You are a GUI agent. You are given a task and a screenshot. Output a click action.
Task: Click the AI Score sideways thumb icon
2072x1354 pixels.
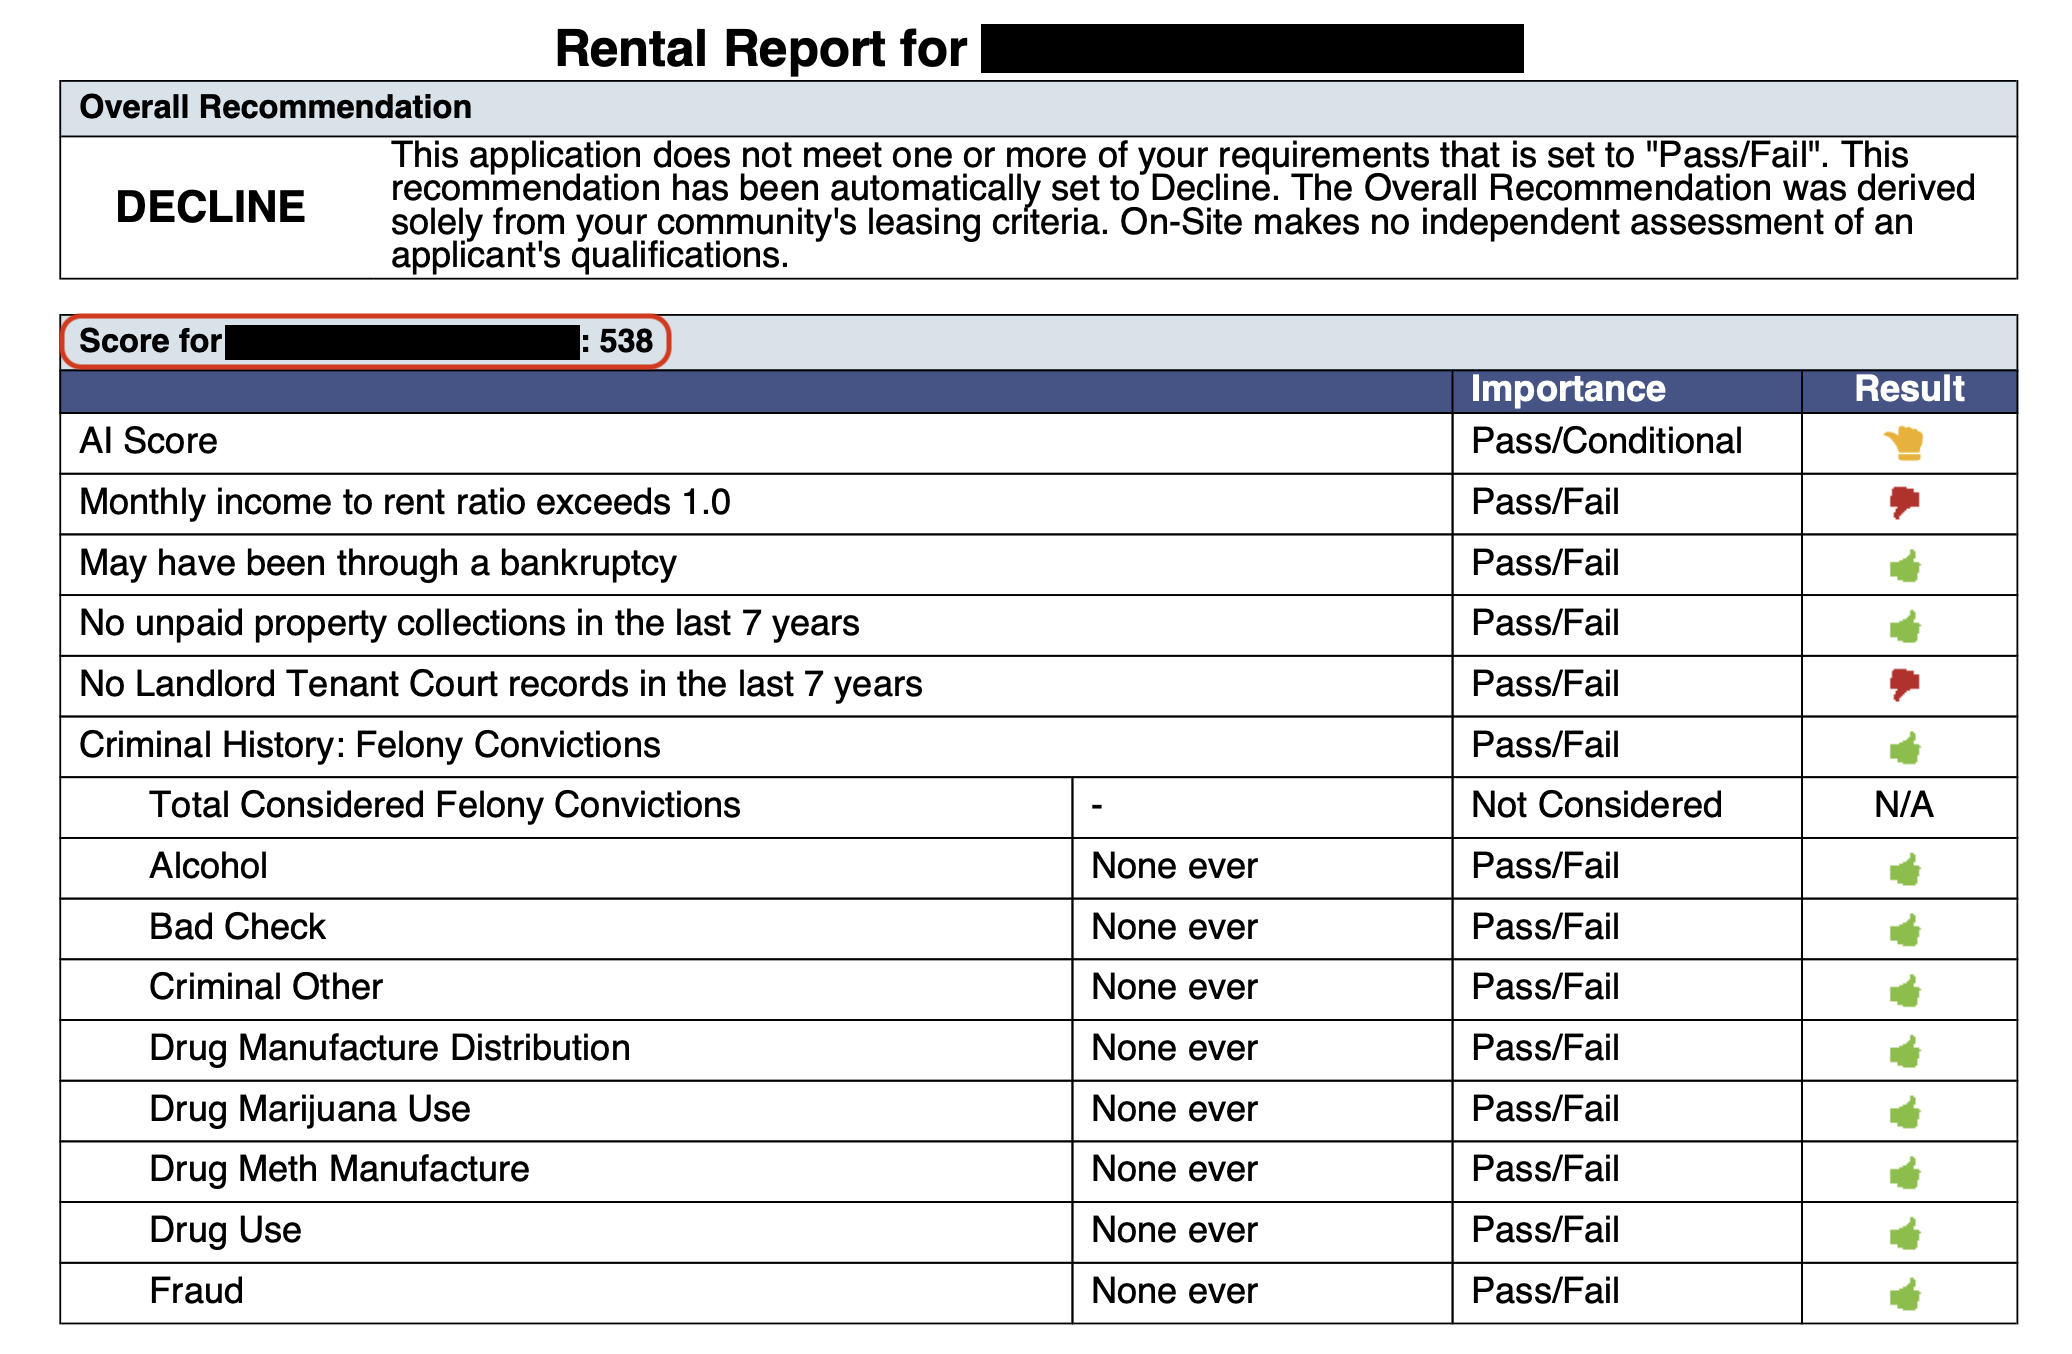1905,442
